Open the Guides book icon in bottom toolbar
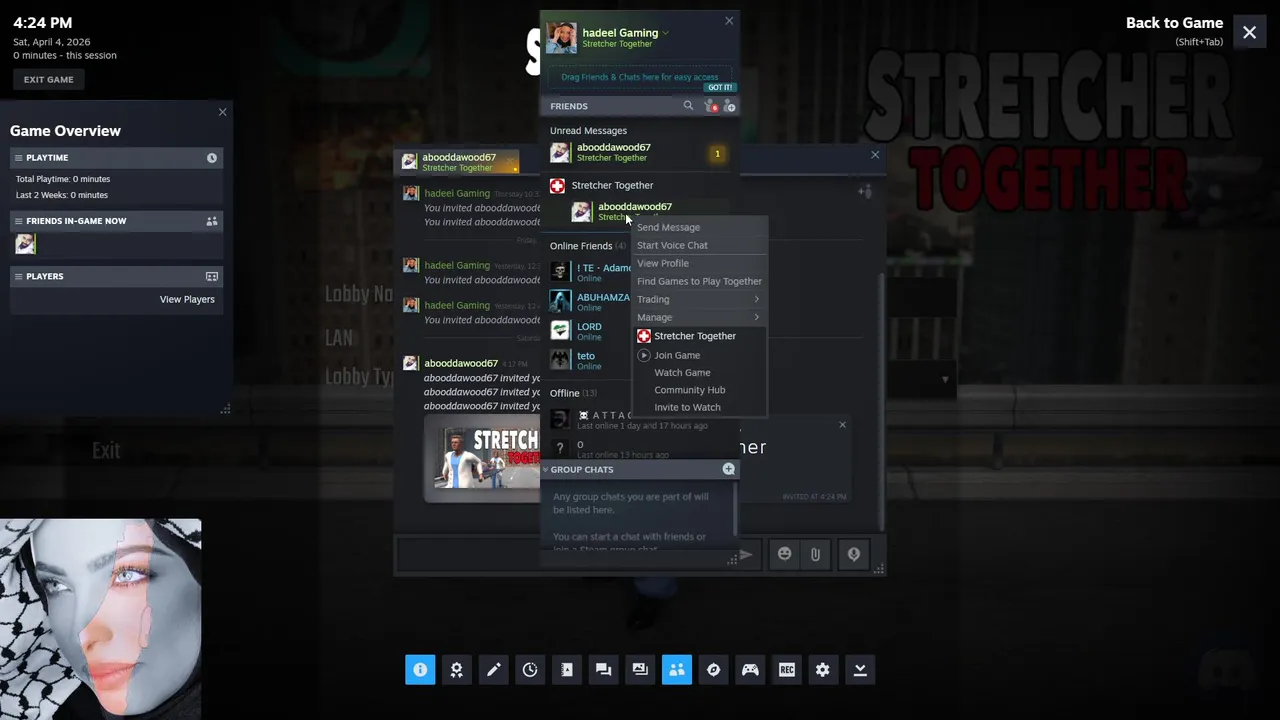 coord(567,670)
